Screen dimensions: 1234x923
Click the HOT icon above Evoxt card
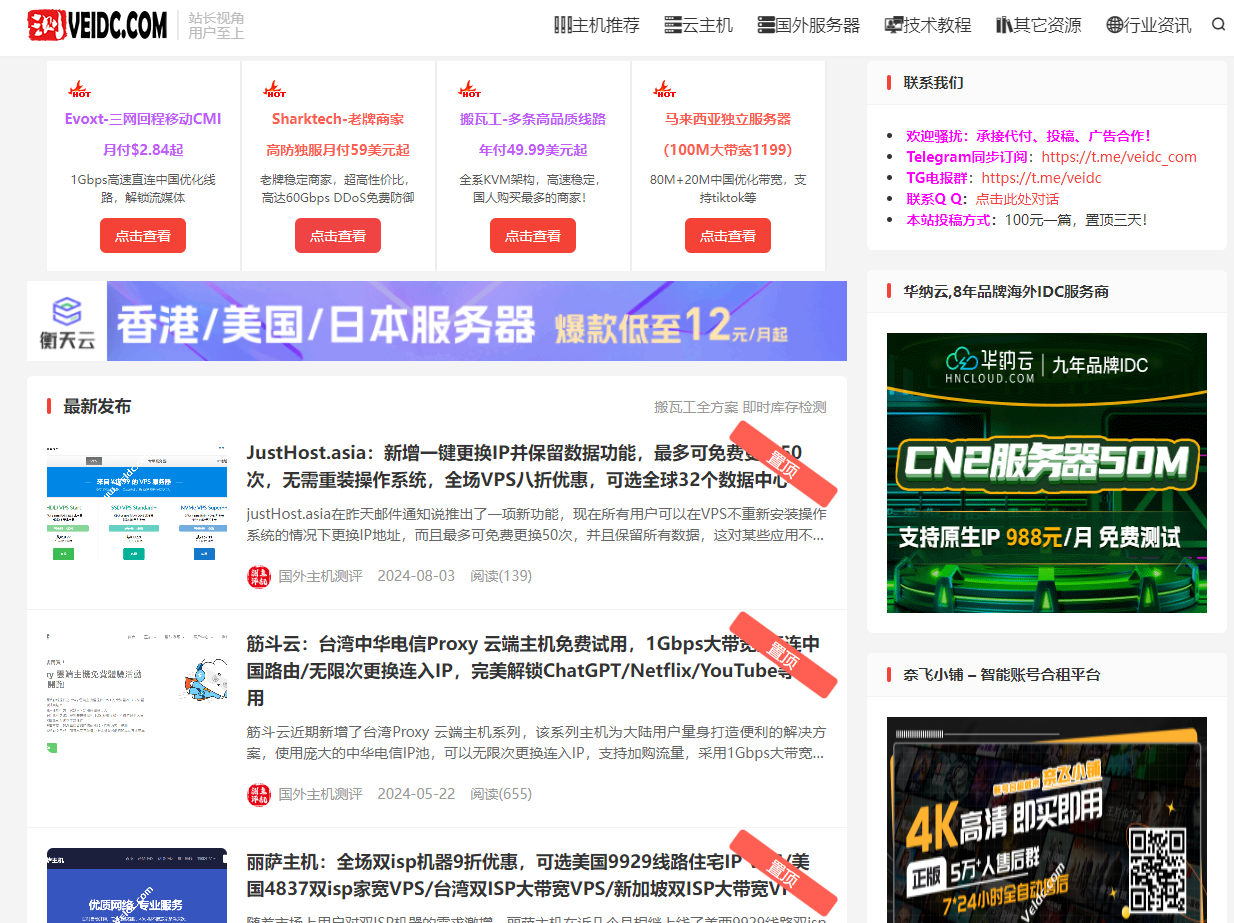tap(79, 89)
